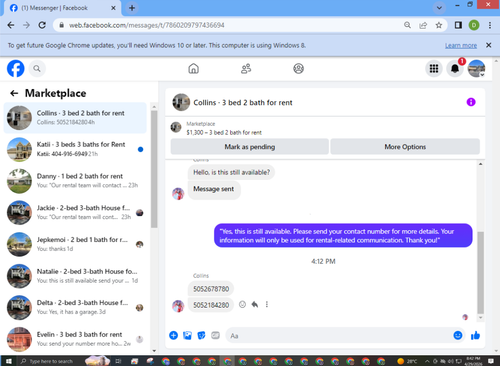Open Danny - 1 bed 2 bath conversation
The image size is (500, 366).
click(x=75, y=181)
